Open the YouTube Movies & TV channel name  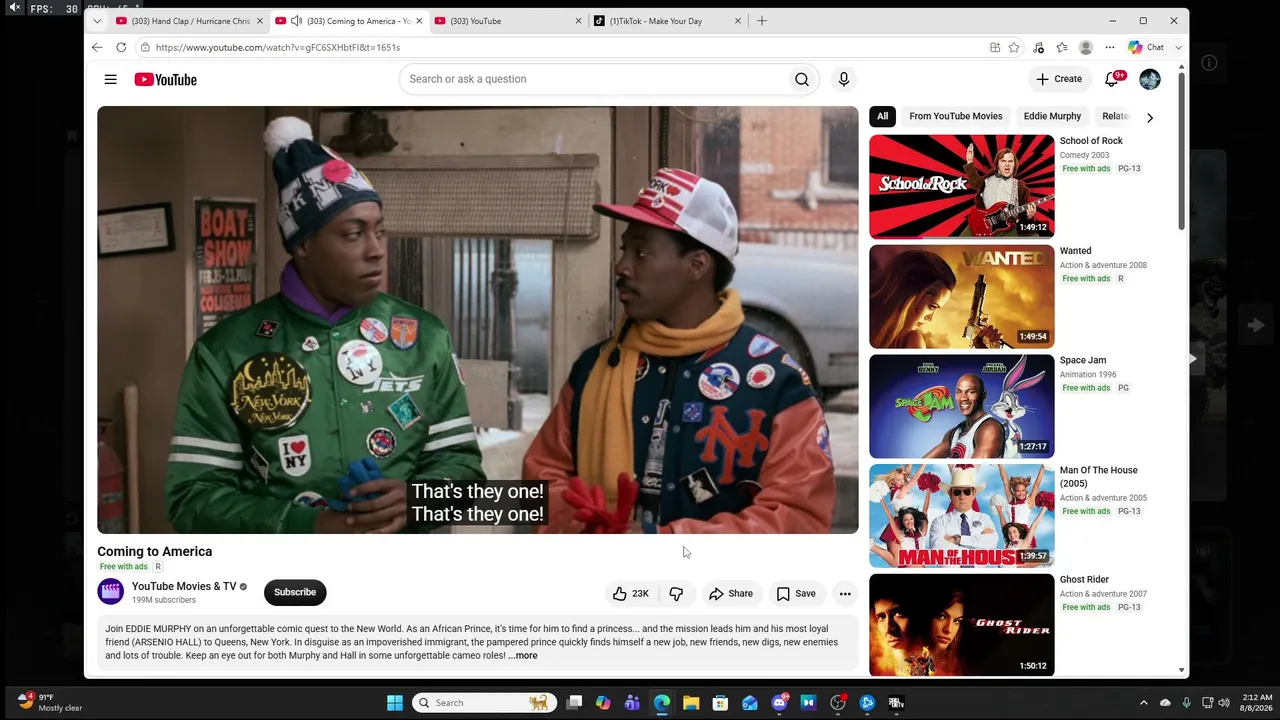[184, 586]
